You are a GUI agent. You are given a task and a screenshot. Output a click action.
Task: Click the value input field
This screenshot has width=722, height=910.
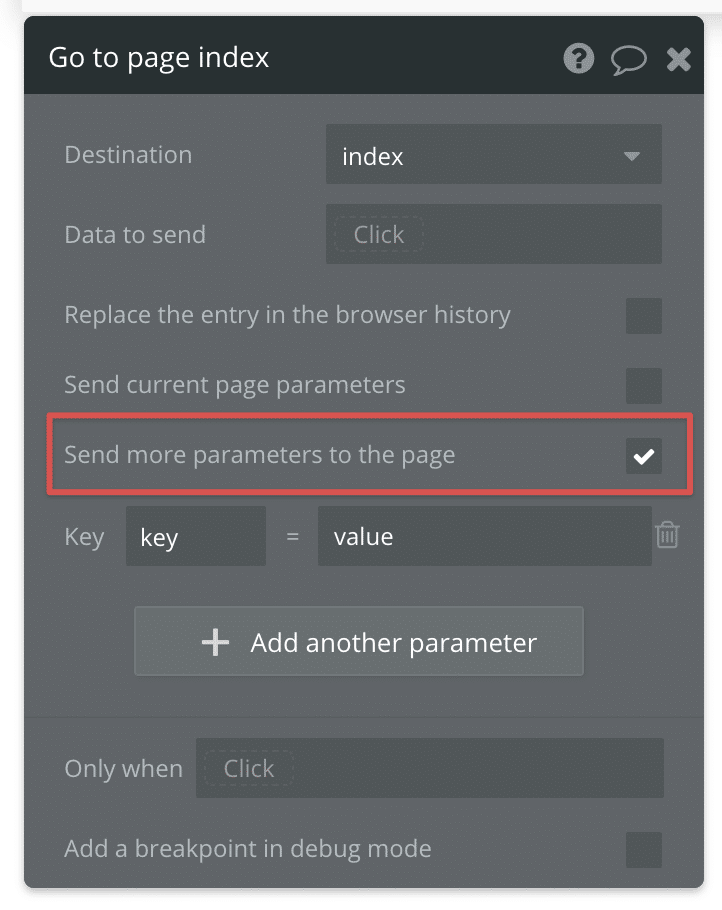click(484, 536)
